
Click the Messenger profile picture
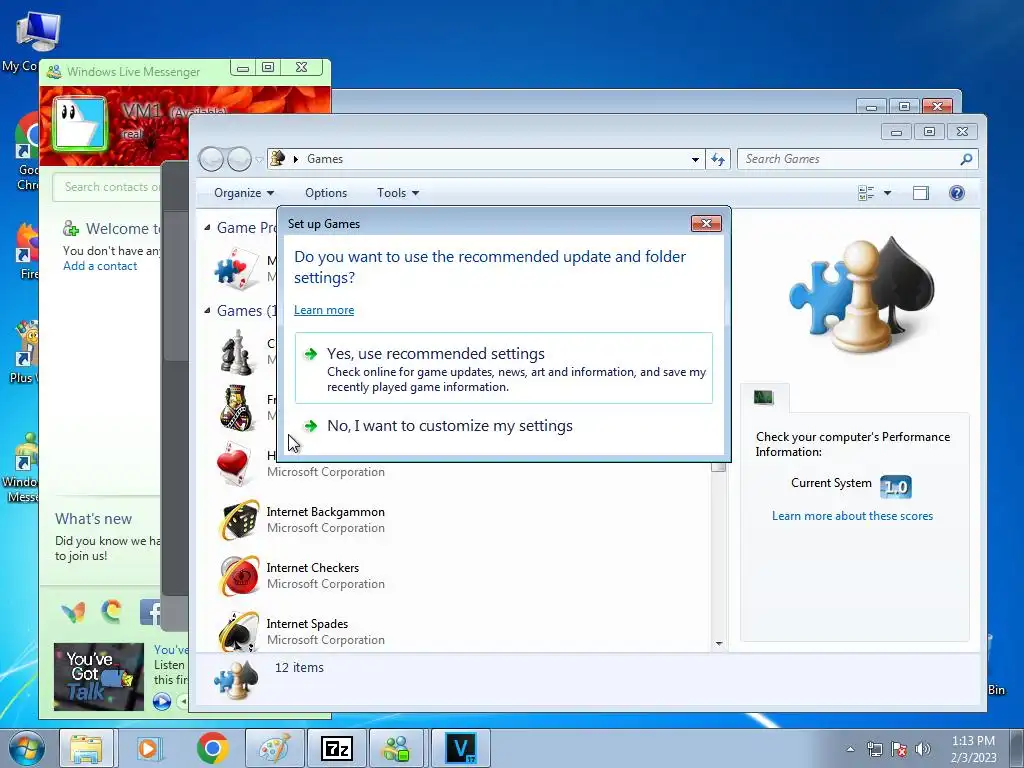point(80,124)
